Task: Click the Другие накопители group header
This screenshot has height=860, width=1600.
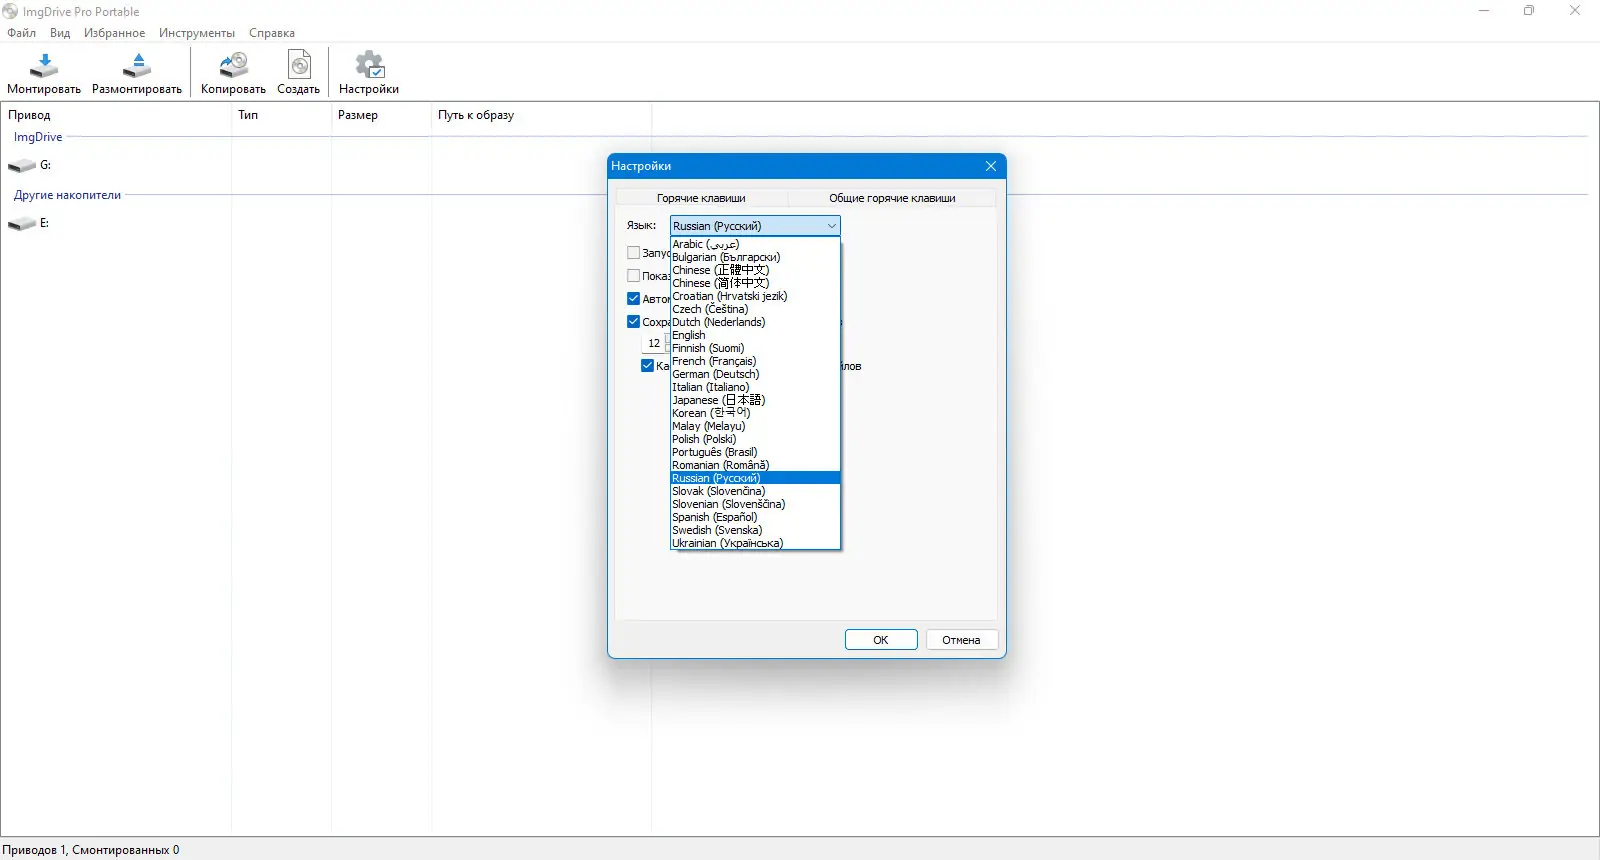Action: click(x=67, y=195)
